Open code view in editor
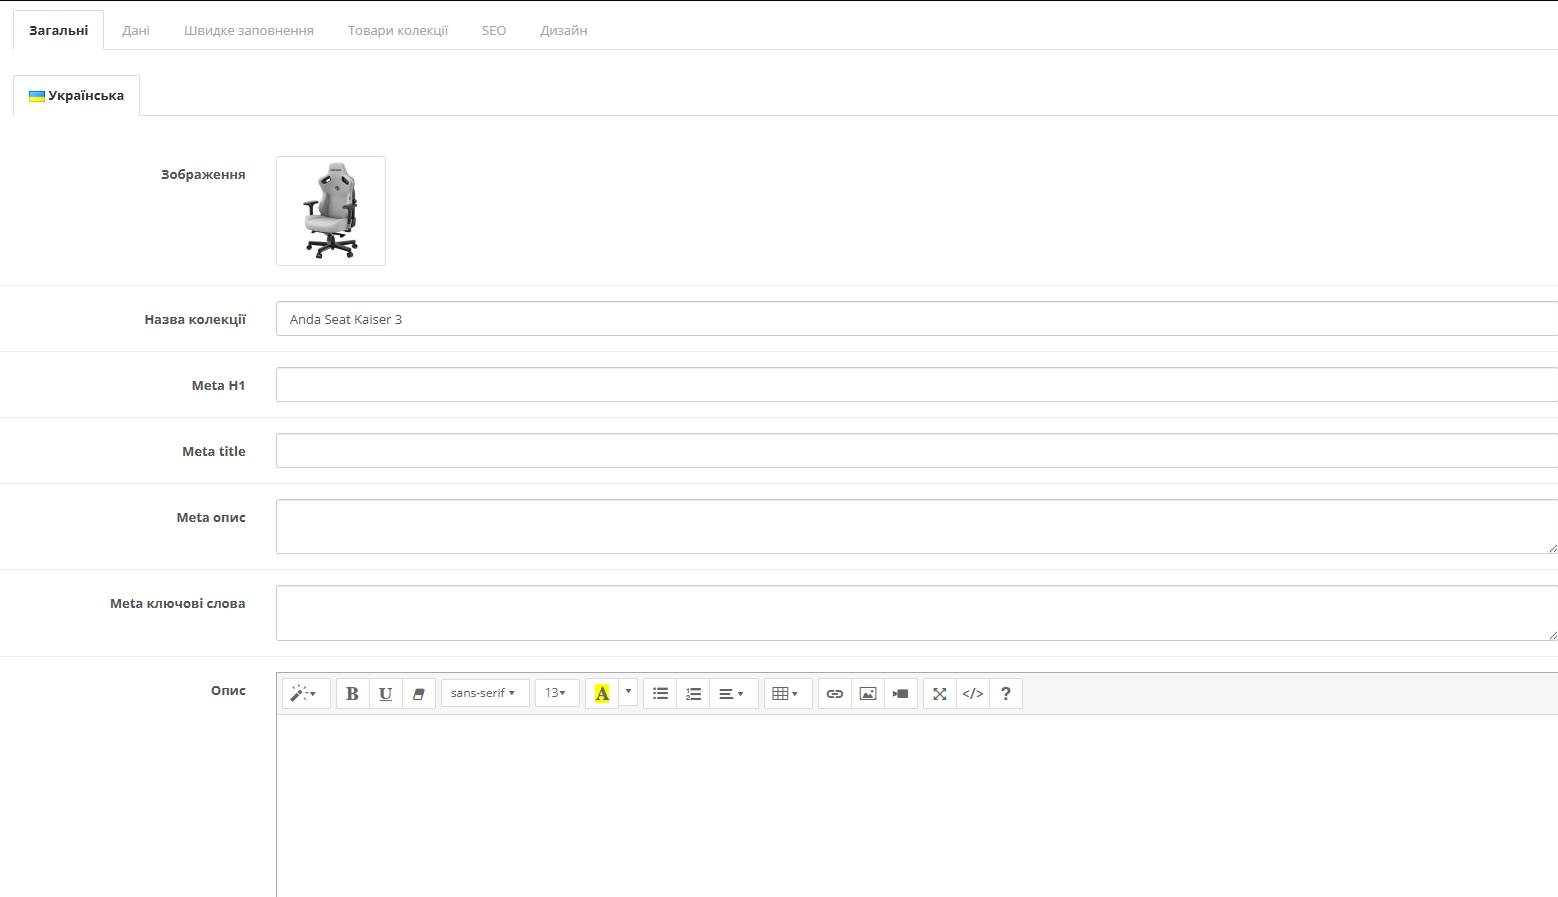This screenshot has width=1558, height=897. (x=973, y=694)
